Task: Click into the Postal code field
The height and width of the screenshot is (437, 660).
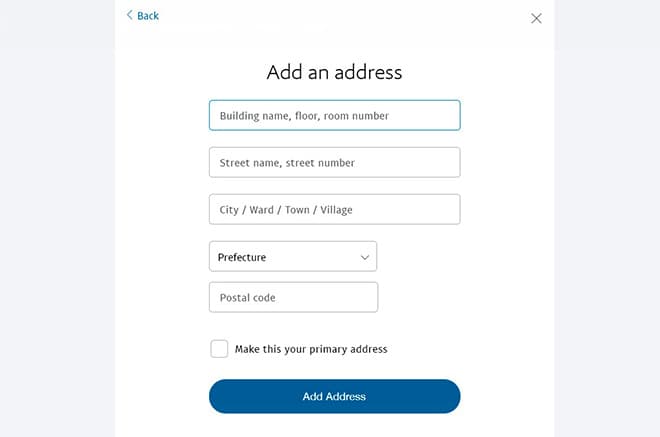Action: (x=293, y=297)
